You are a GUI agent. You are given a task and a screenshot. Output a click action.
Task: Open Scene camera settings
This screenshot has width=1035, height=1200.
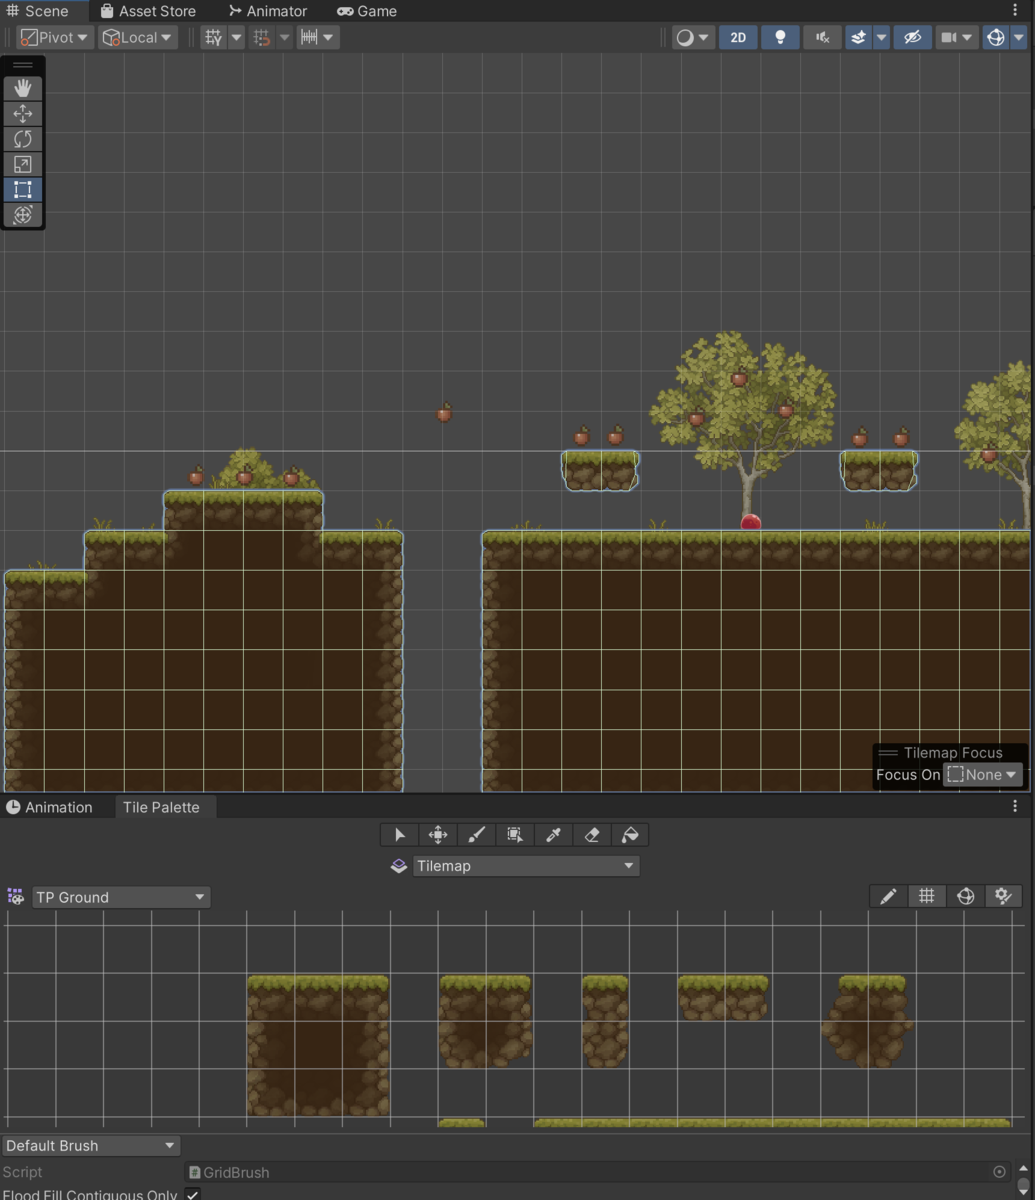[956, 38]
